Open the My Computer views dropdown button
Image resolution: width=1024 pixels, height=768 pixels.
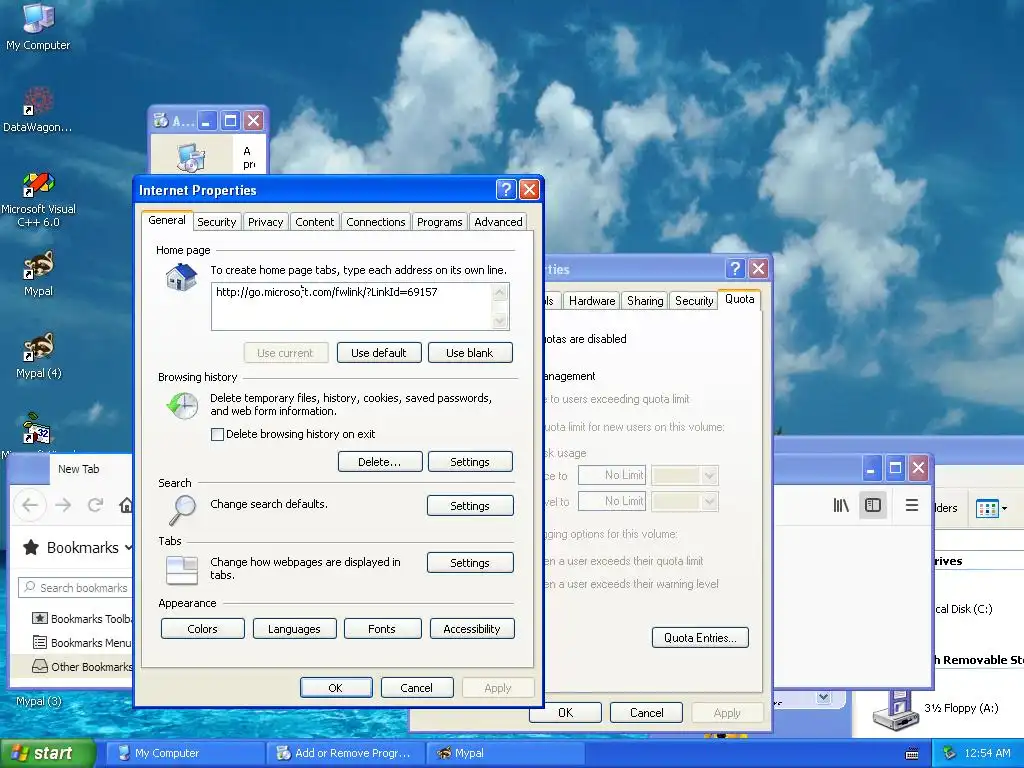(991, 508)
